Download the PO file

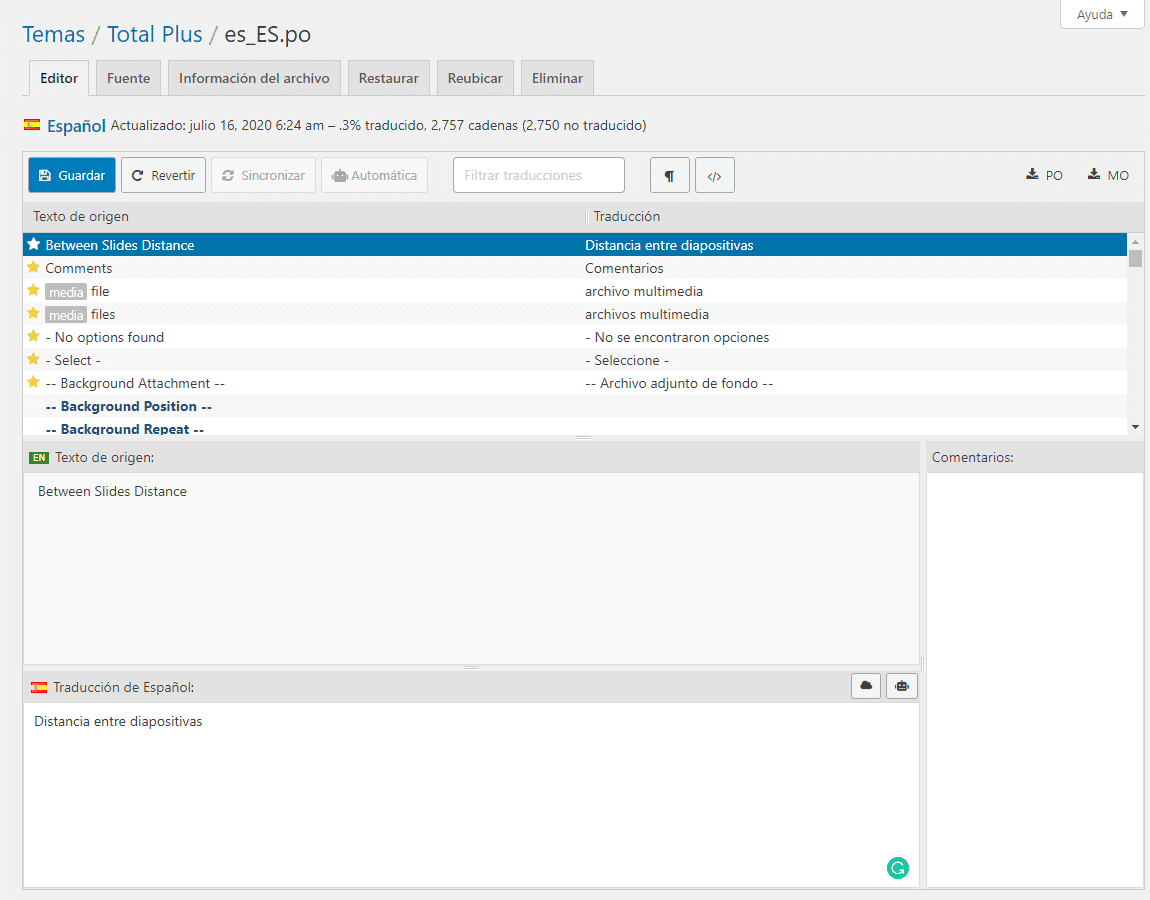tap(1044, 175)
